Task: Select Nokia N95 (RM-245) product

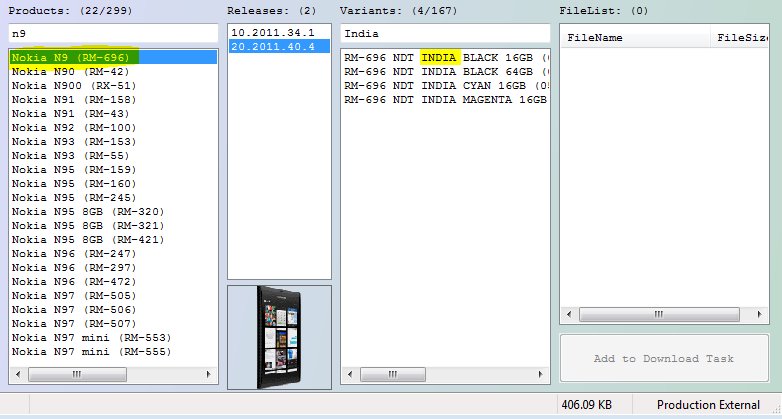Action: [x=113, y=197]
